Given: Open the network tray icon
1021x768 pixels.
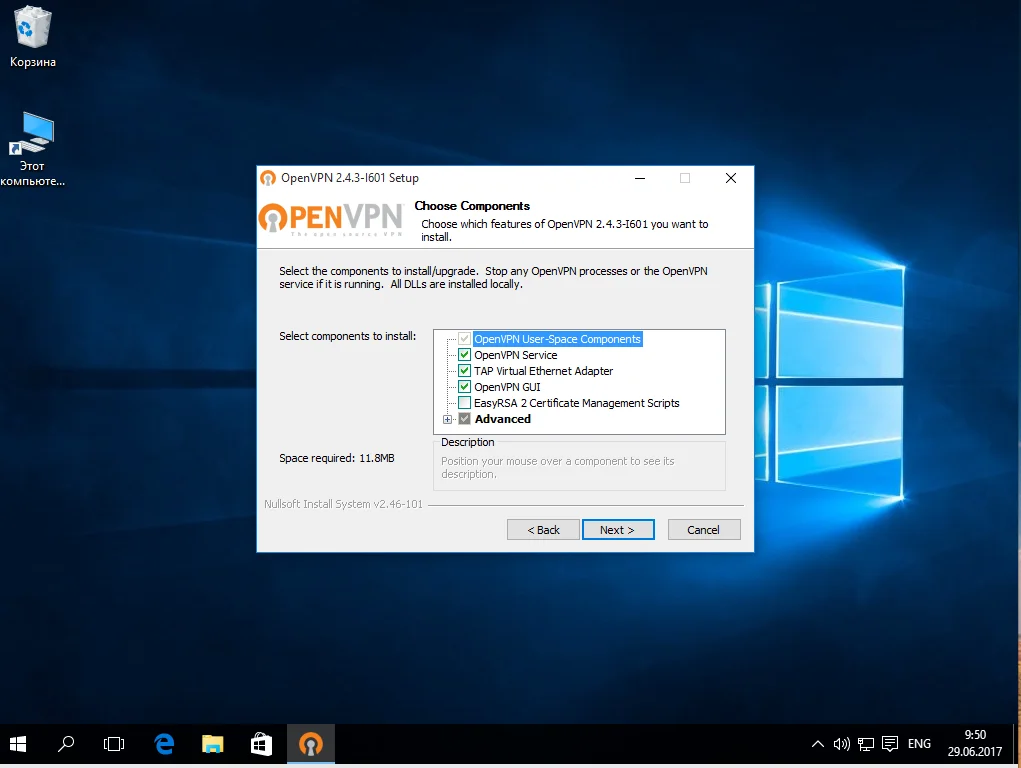Looking at the screenshot, I should (x=865, y=744).
